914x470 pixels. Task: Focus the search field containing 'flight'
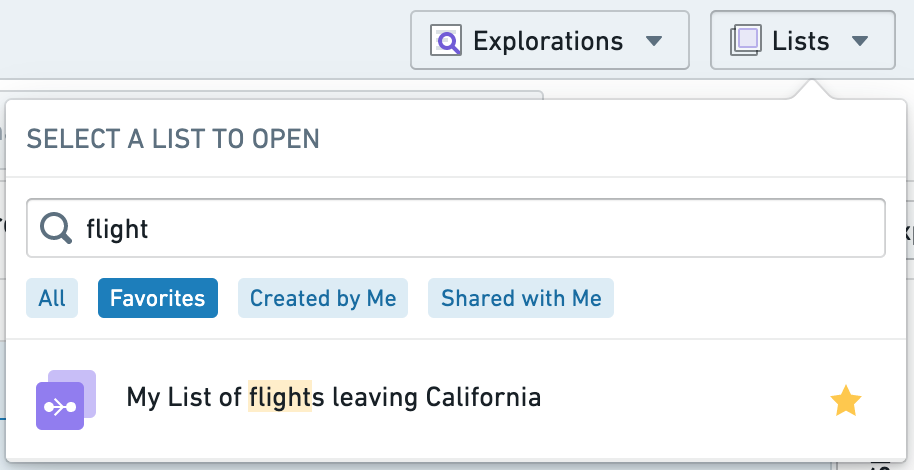coord(456,228)
